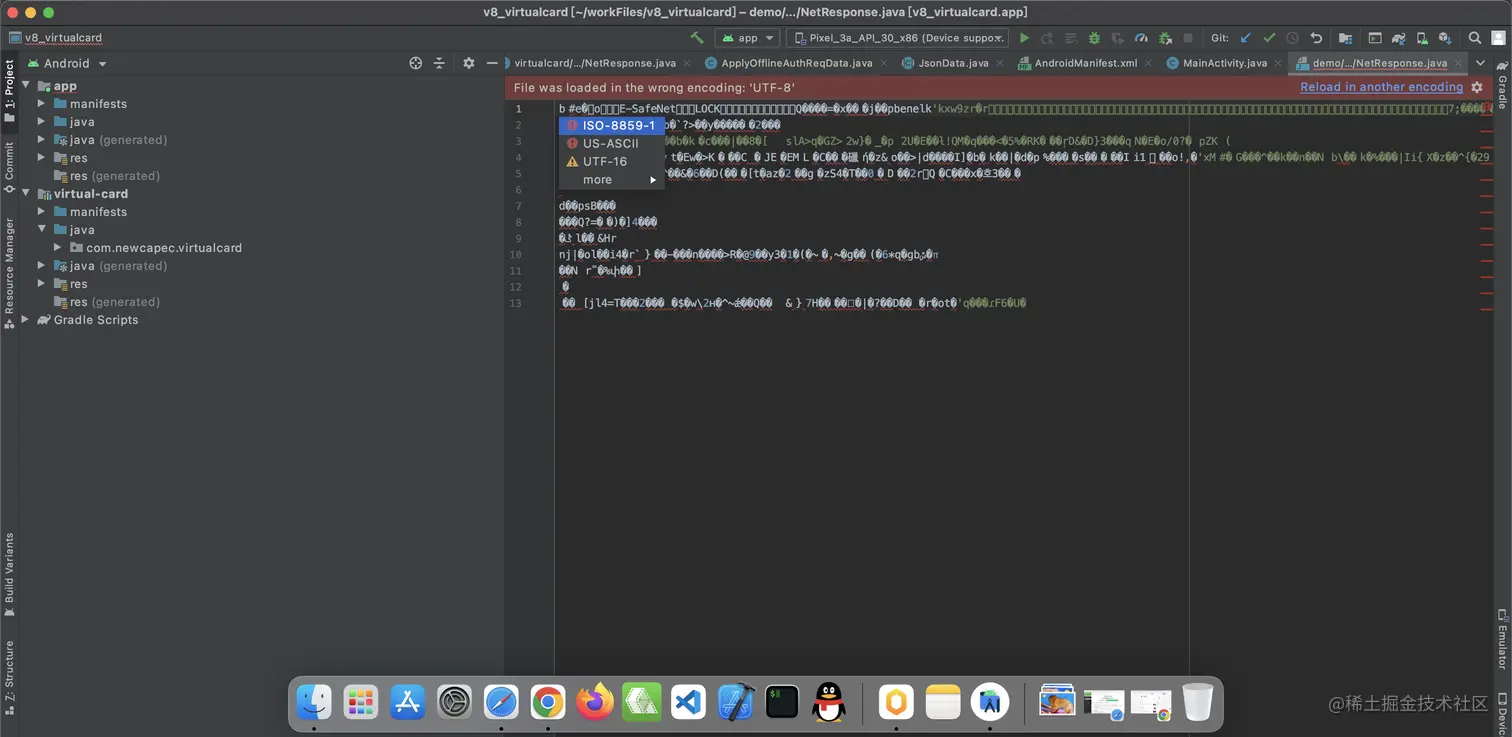Choose US-ASCII encoding from popup

[611, 143]
